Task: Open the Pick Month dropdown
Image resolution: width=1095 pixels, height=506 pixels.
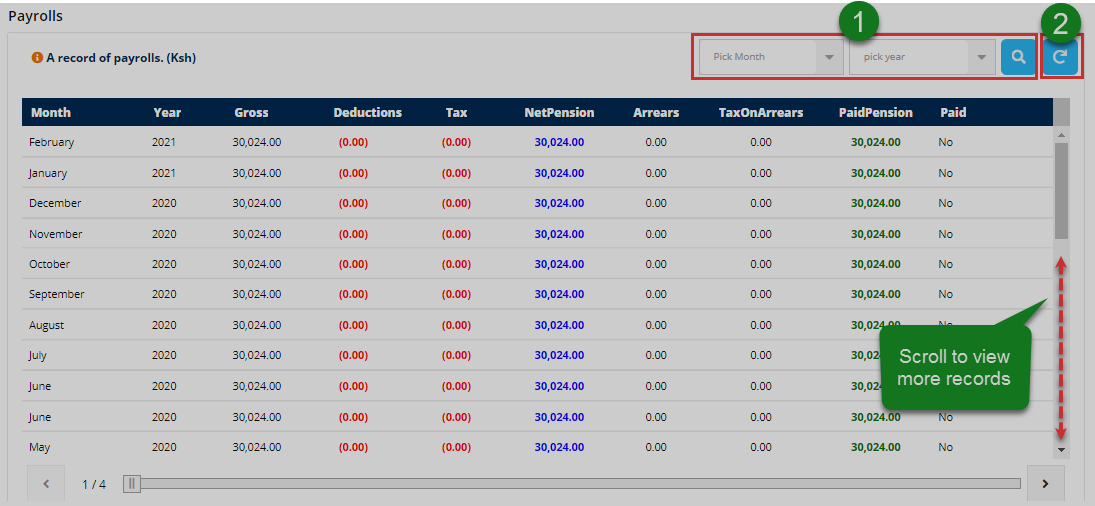Action: 760,57
